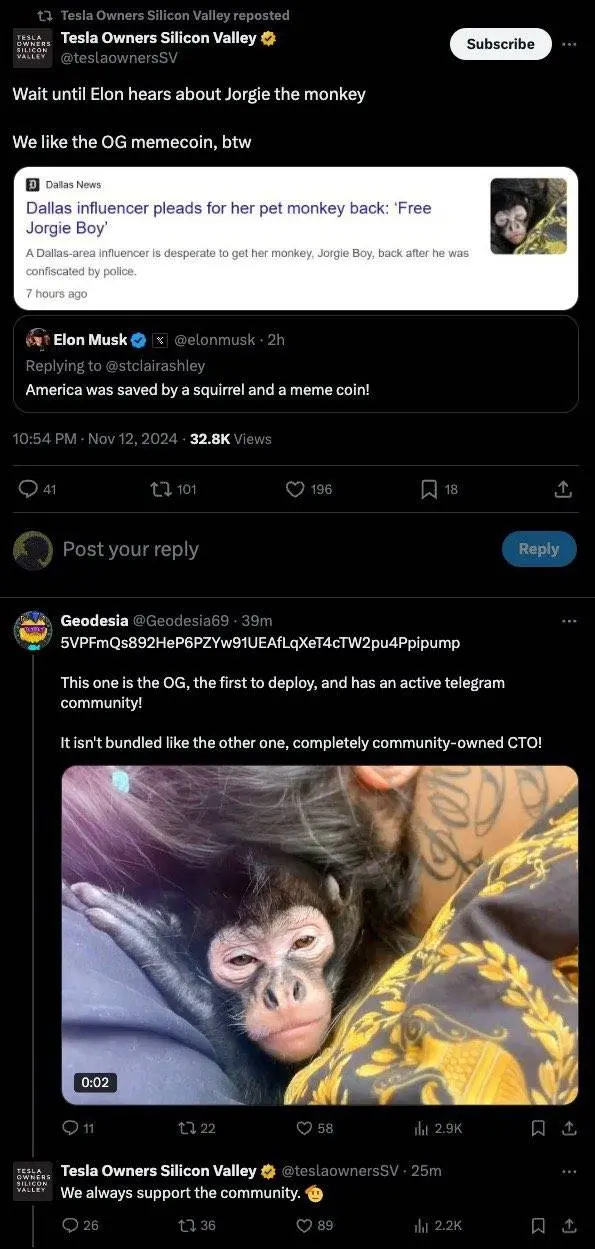Open more options on Tesla Owners' bottom reply
Image resolution: width=595 pixels, height=1249 pixels.
click(569, 1171)
